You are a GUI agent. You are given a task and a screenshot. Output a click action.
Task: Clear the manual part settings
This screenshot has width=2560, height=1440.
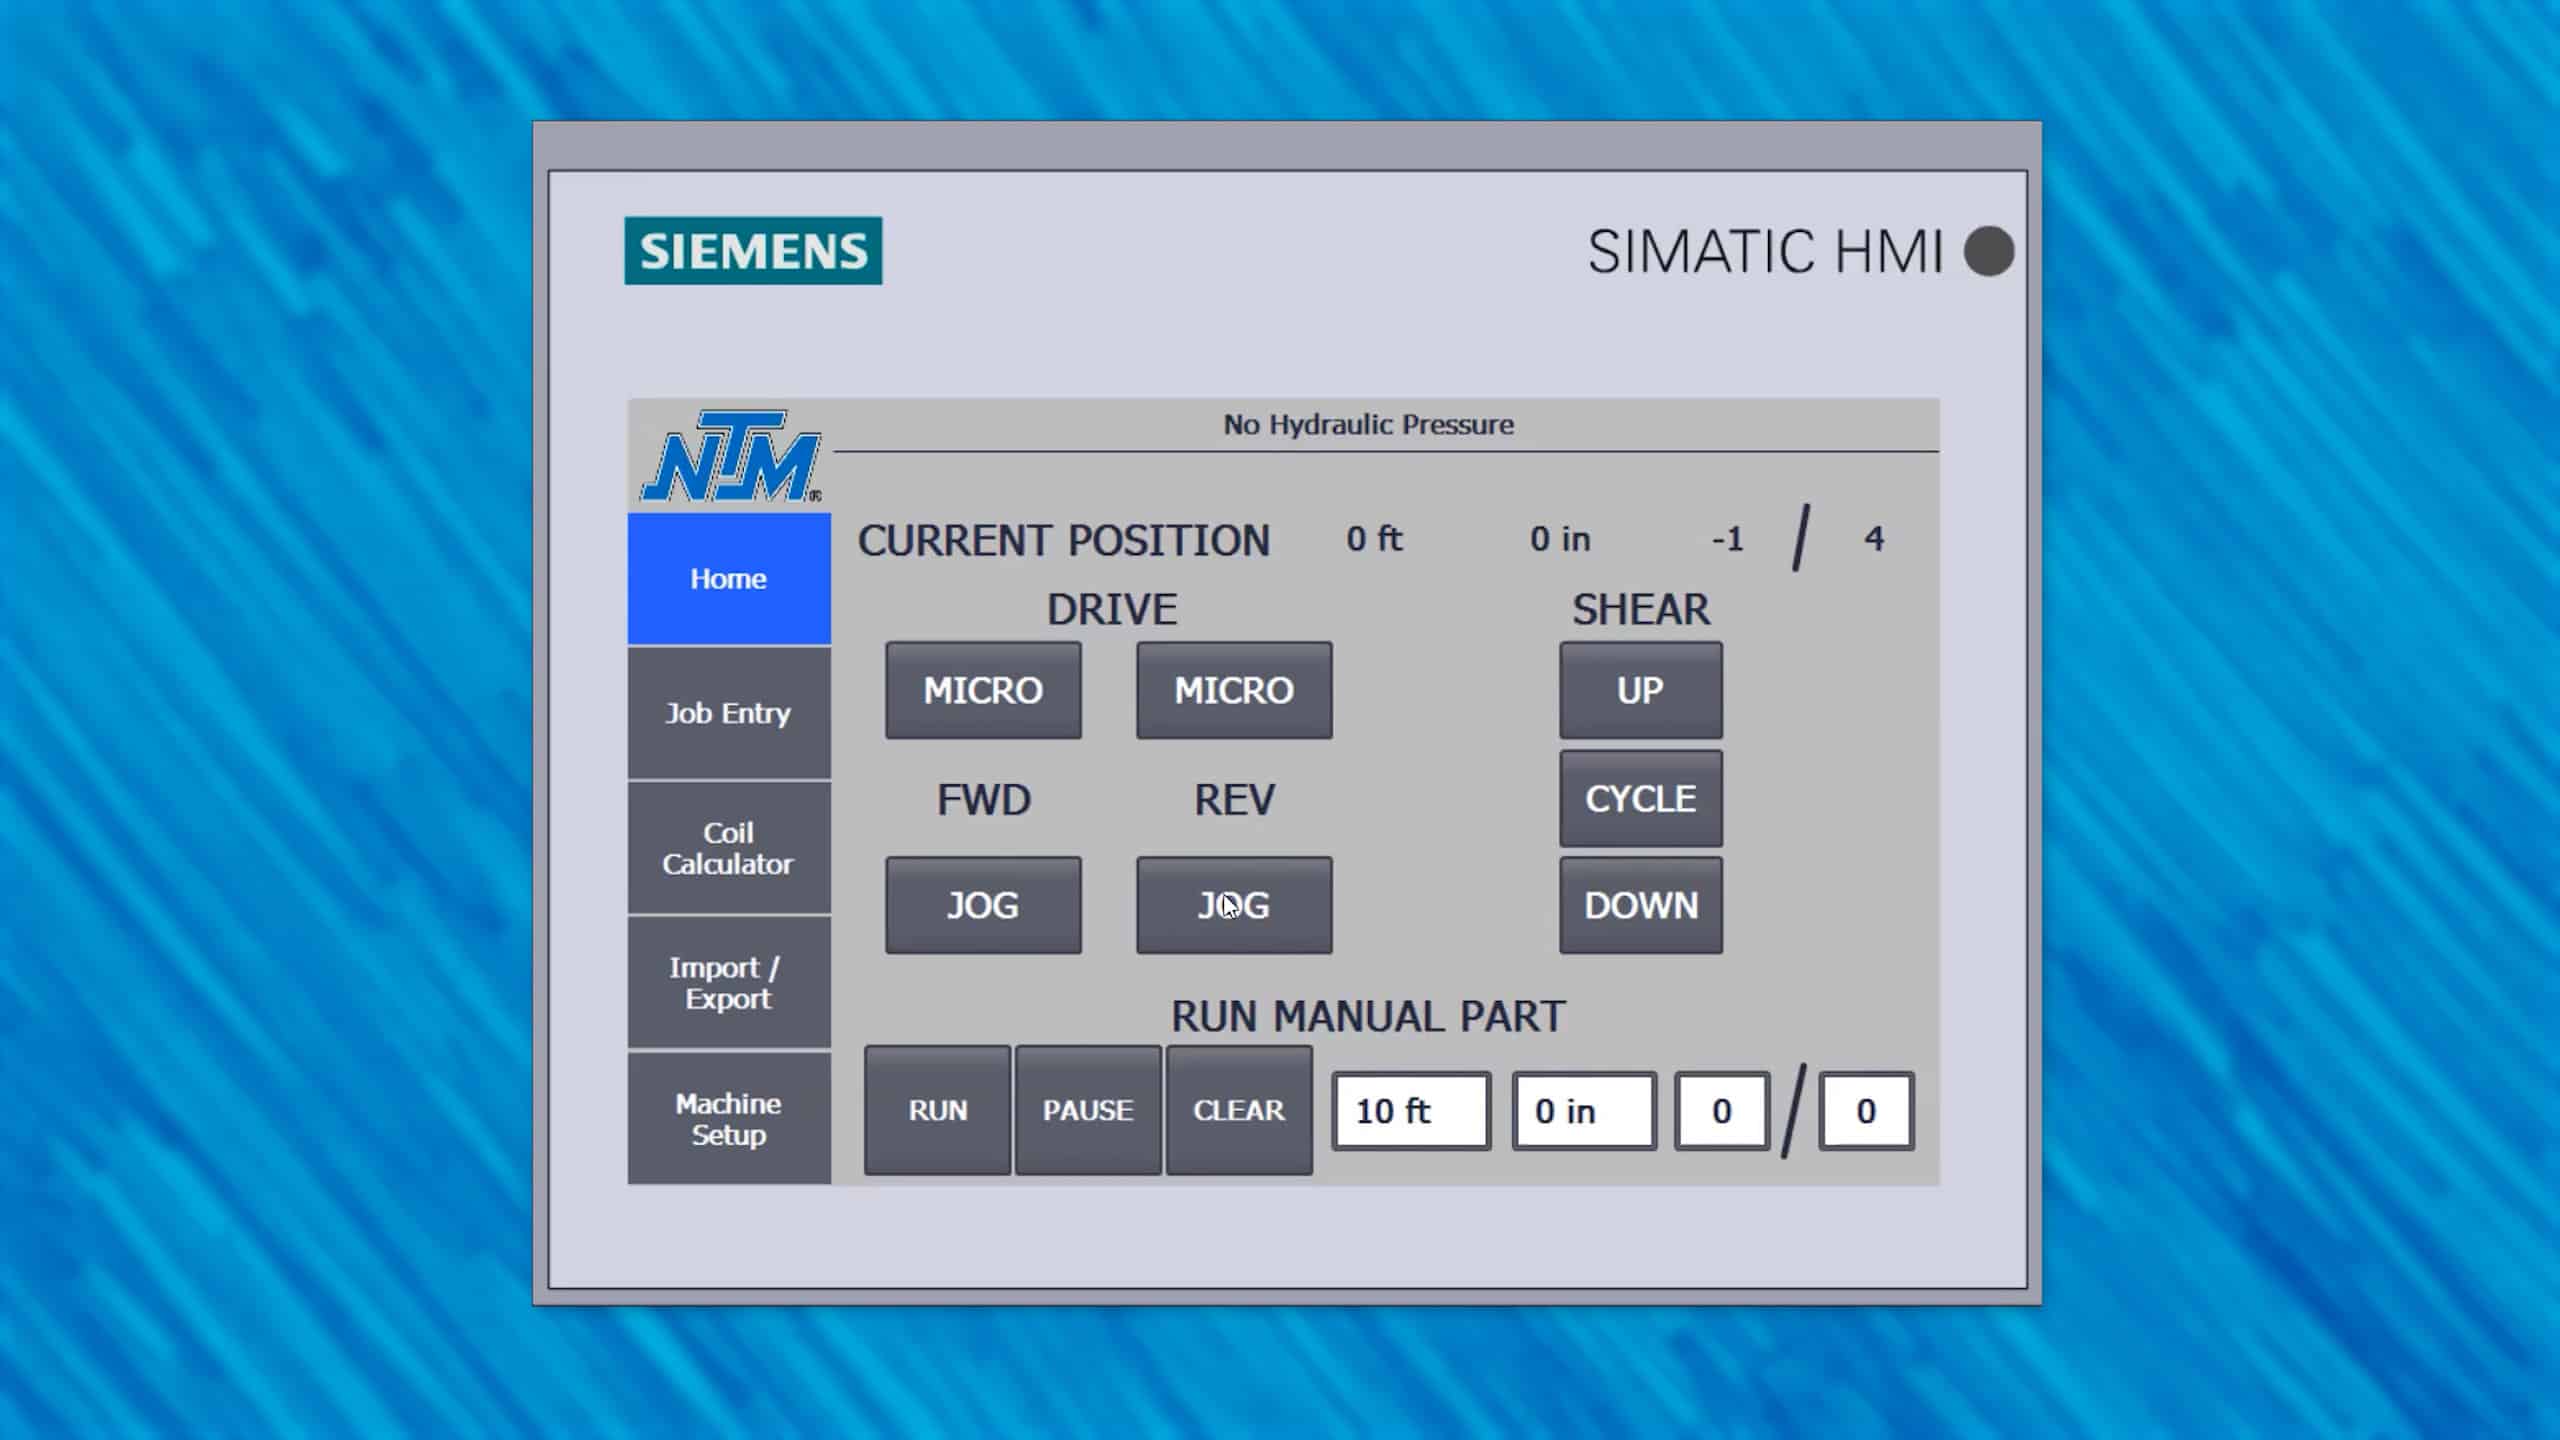[x=1239, y=1110]
